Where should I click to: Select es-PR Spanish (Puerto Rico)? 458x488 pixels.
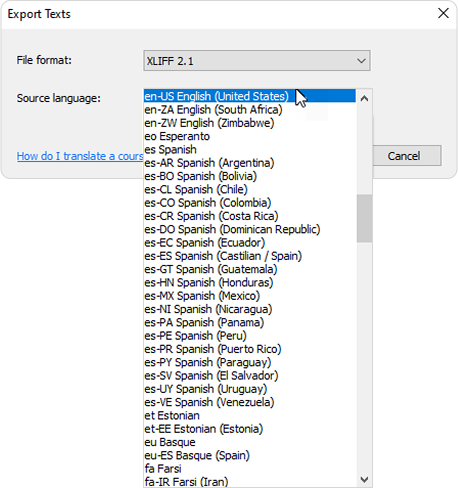click(x=250, y=349)
